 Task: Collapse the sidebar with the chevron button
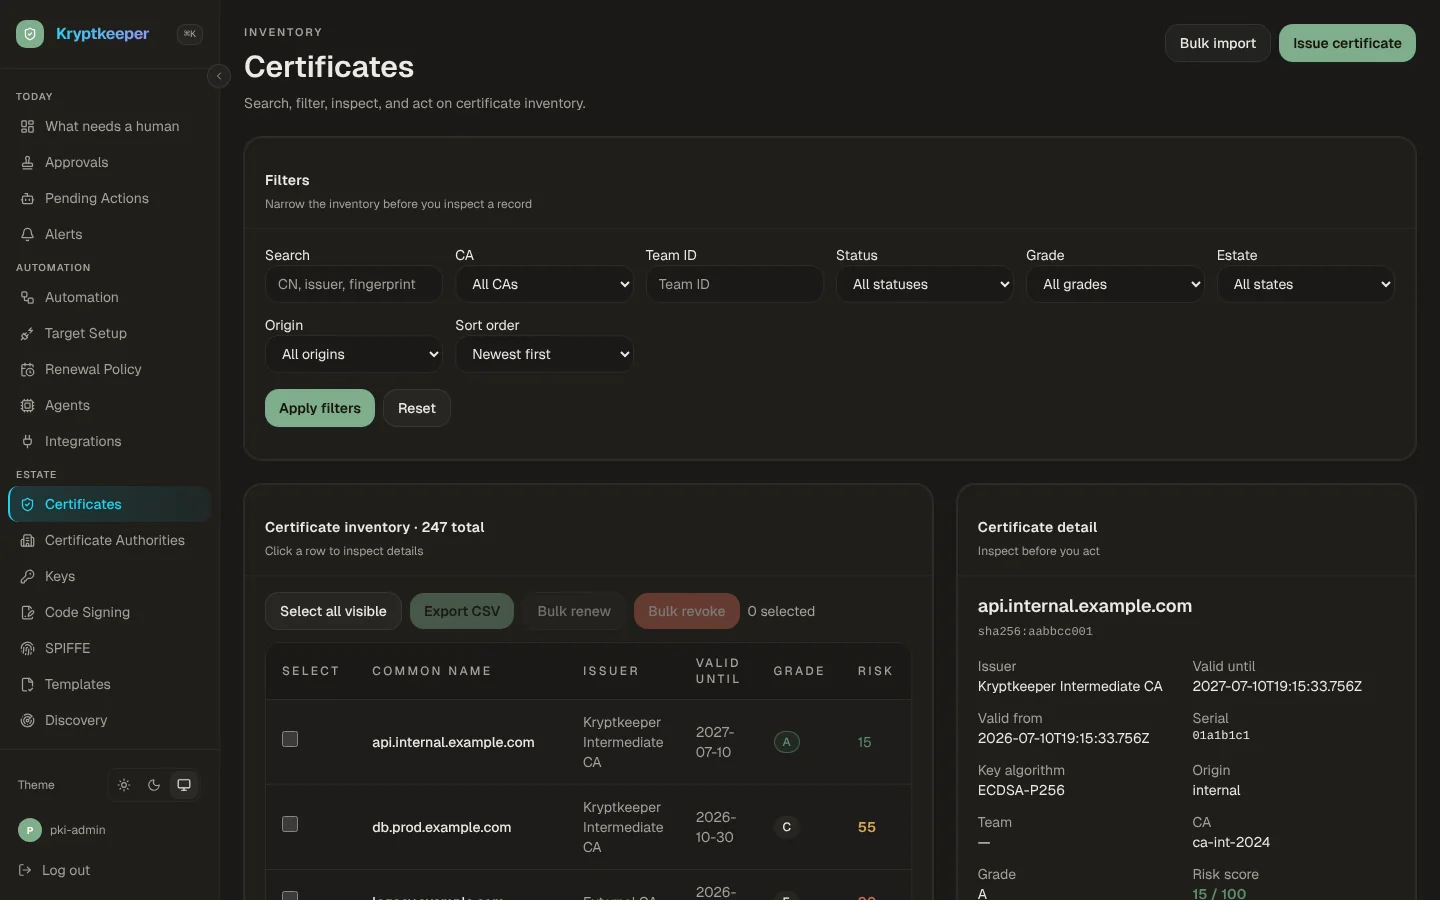tap(219, 76)
